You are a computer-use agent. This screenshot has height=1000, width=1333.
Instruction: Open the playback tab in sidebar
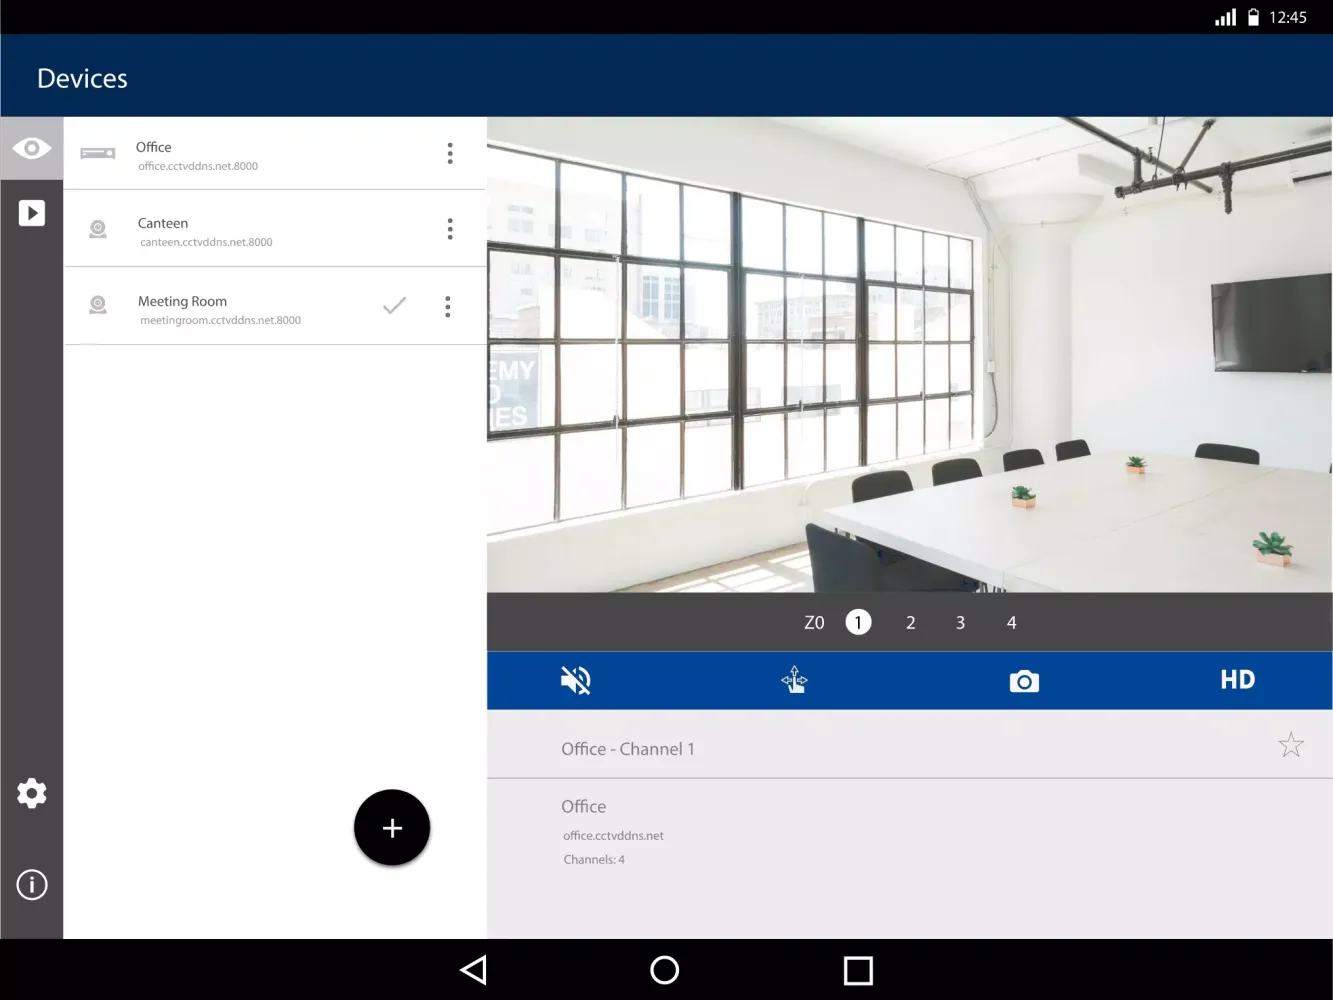point(32,213)
